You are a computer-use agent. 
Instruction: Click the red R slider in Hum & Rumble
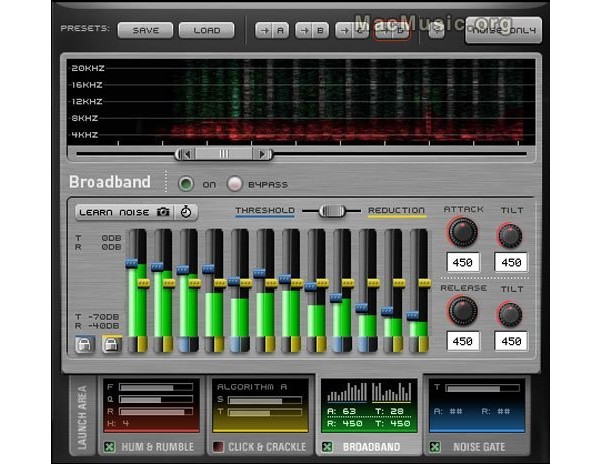pyautogui.click(x=156, y=412)
